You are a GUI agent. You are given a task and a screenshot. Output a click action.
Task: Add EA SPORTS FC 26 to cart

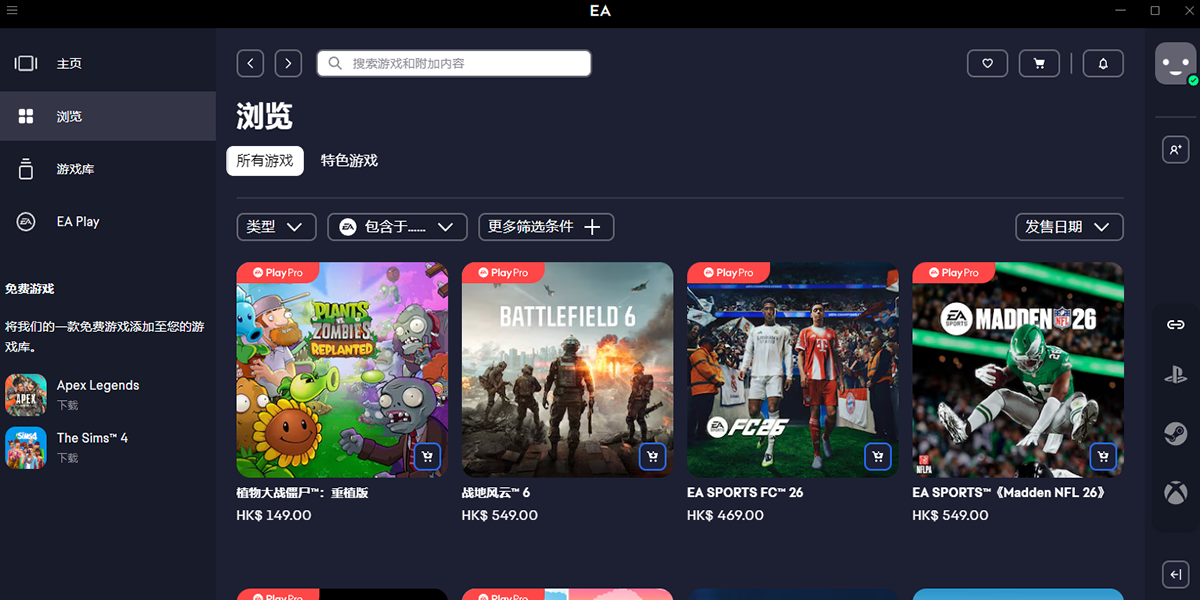[877, 457]
